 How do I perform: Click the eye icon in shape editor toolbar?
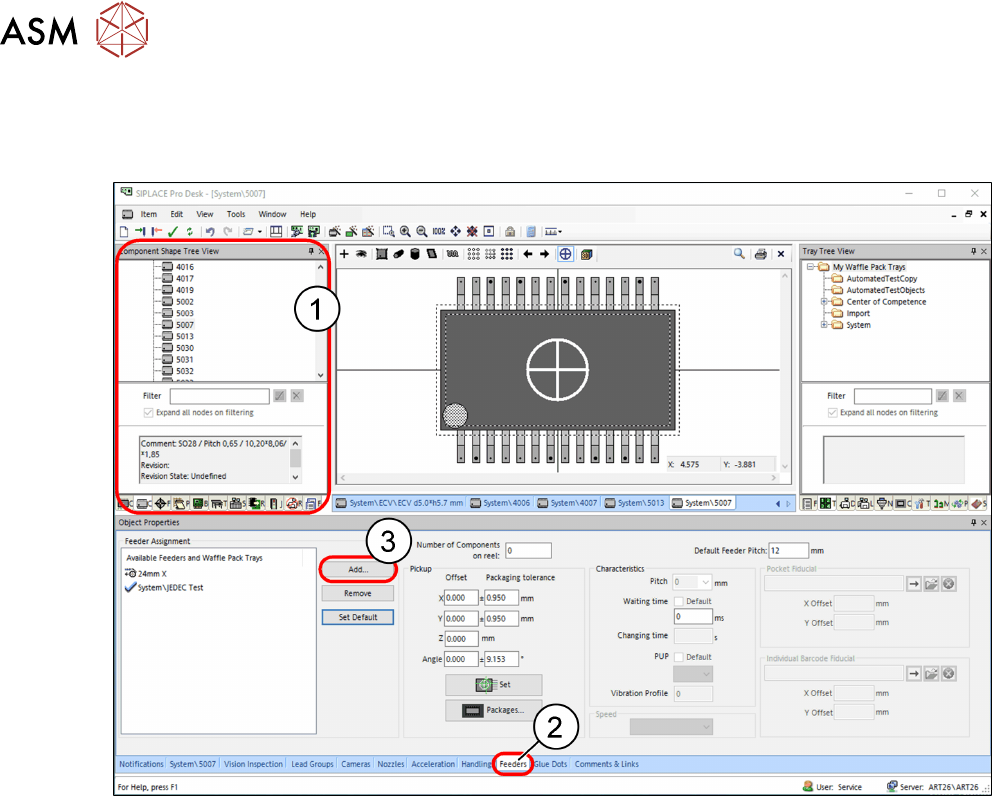coord(361,254)
